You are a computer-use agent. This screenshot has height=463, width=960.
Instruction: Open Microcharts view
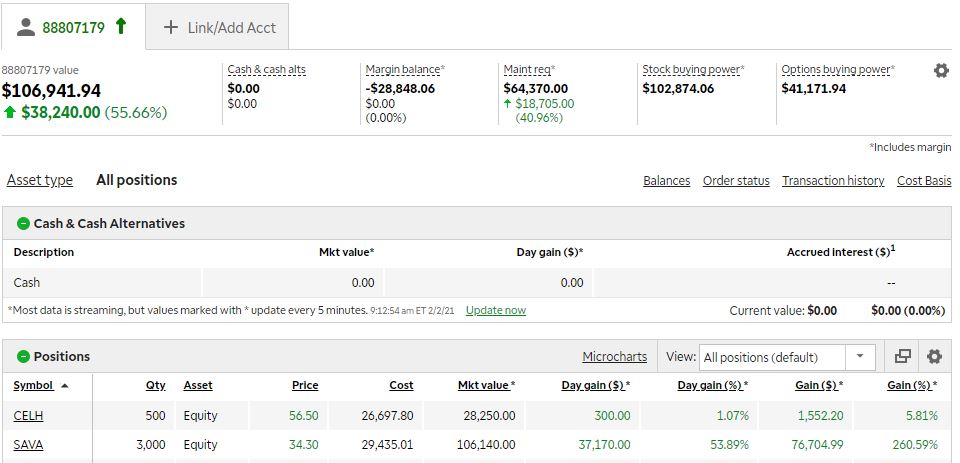614,357
